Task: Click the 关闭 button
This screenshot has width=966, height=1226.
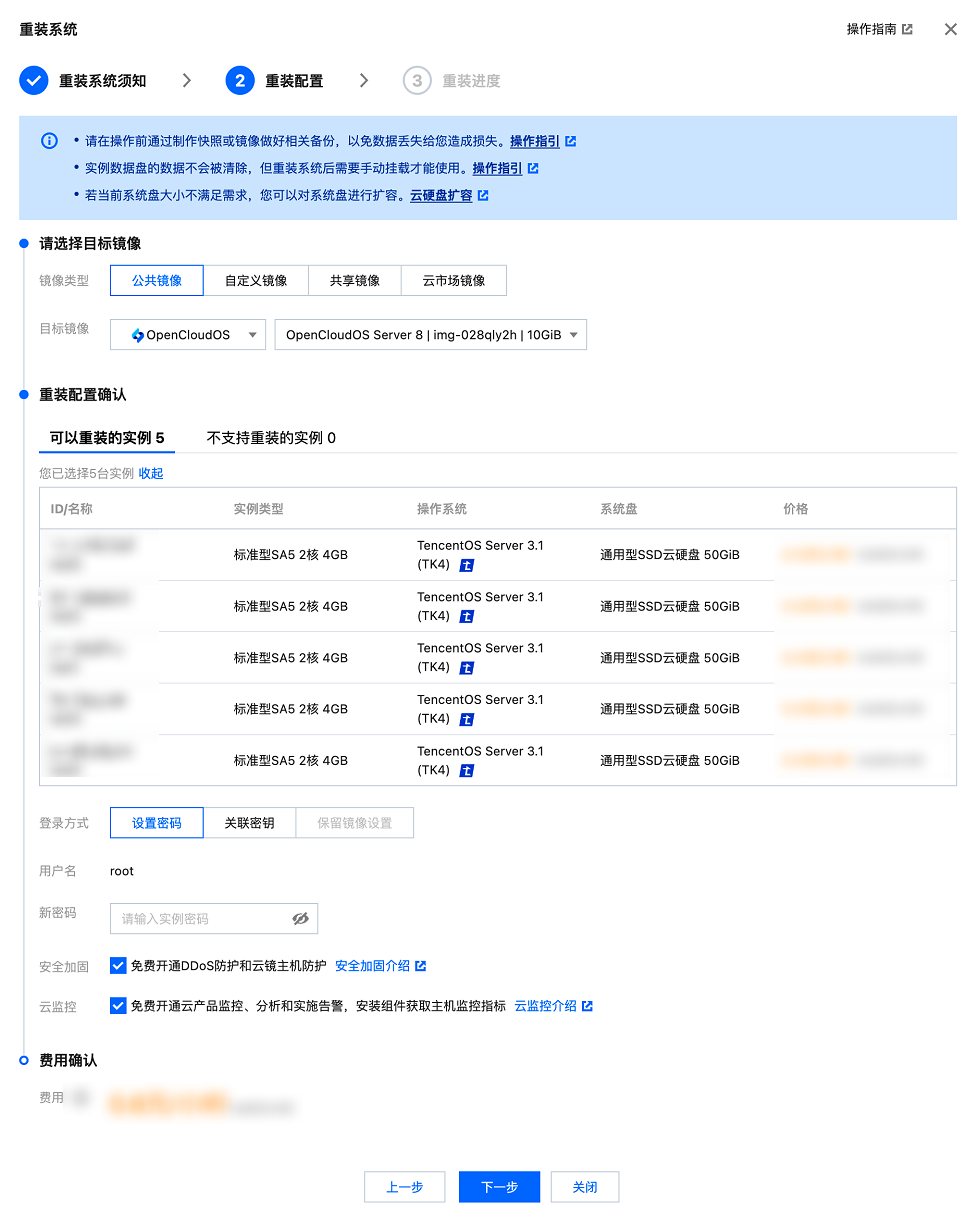Action: pyautogui.click(x=585, y=1187)
